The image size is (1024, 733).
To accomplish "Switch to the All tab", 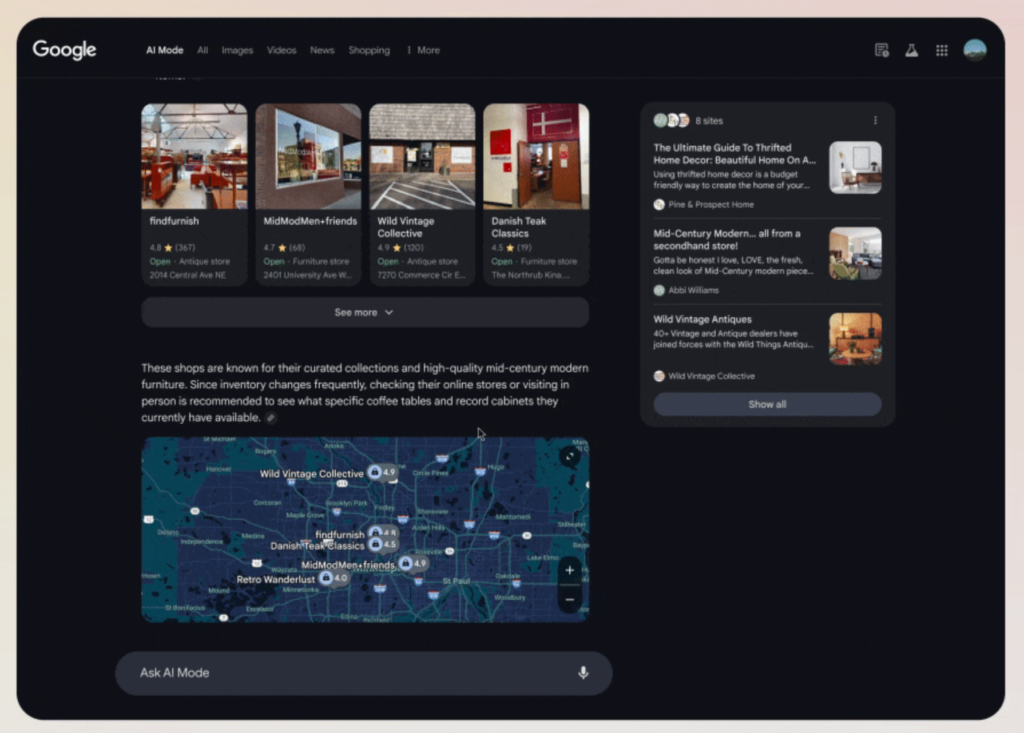I will click(x=202, y=50).
